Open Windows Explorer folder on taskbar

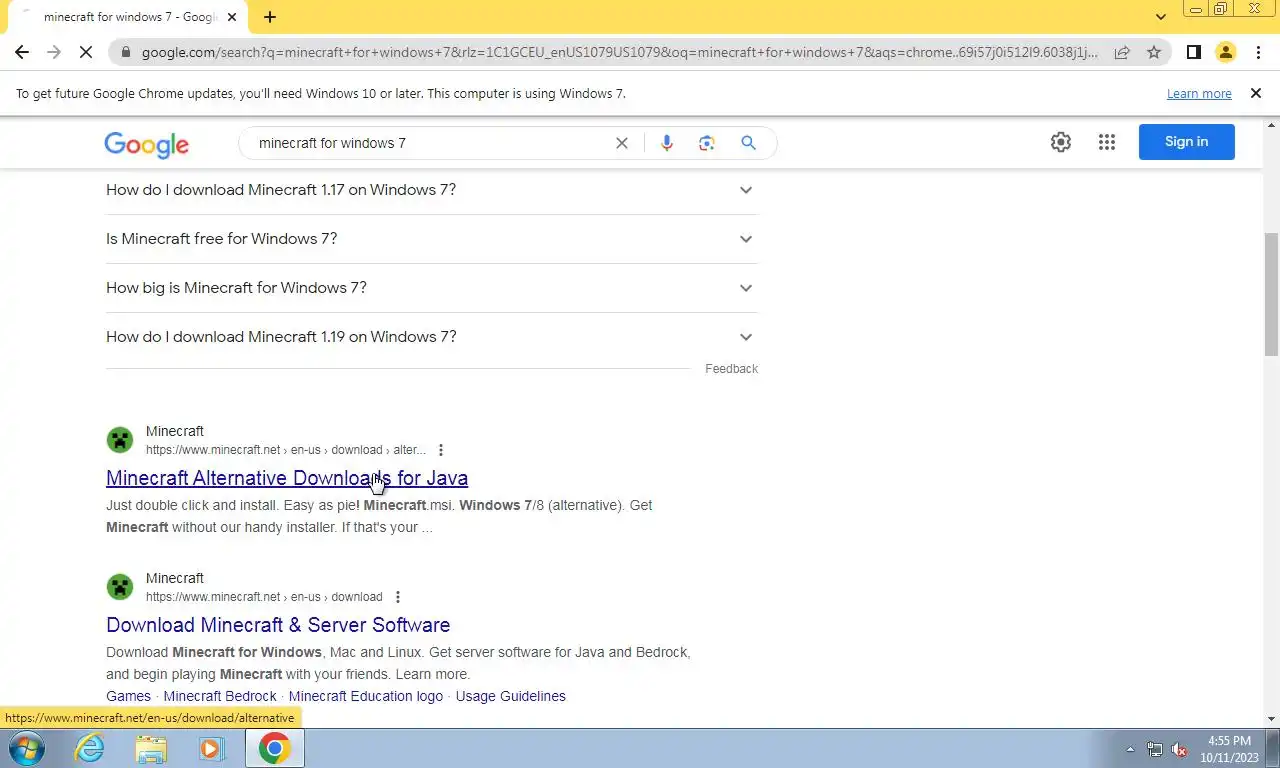click(x=151, y=748)
